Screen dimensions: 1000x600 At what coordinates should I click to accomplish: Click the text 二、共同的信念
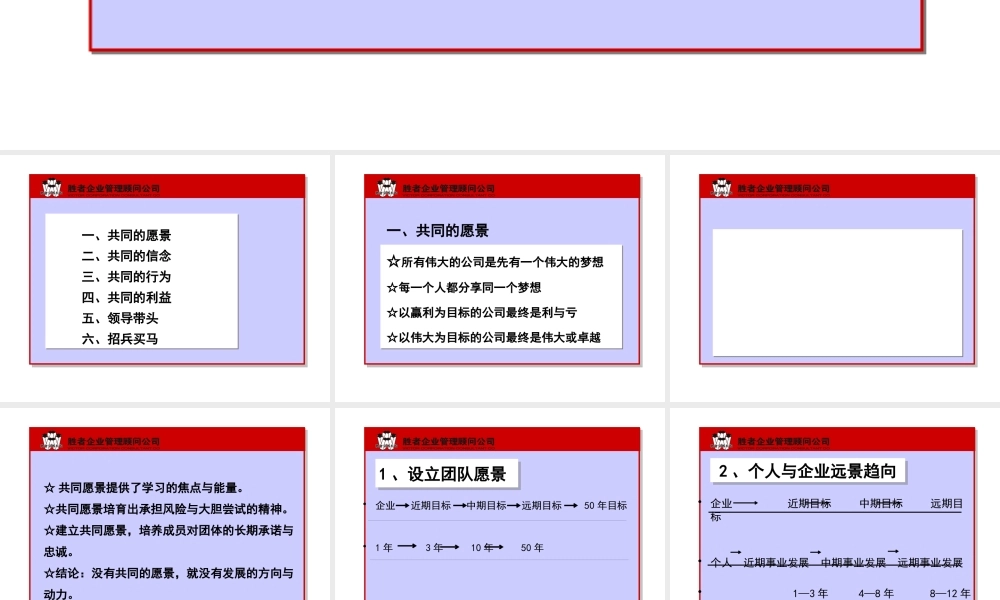(x=126, y=256)
